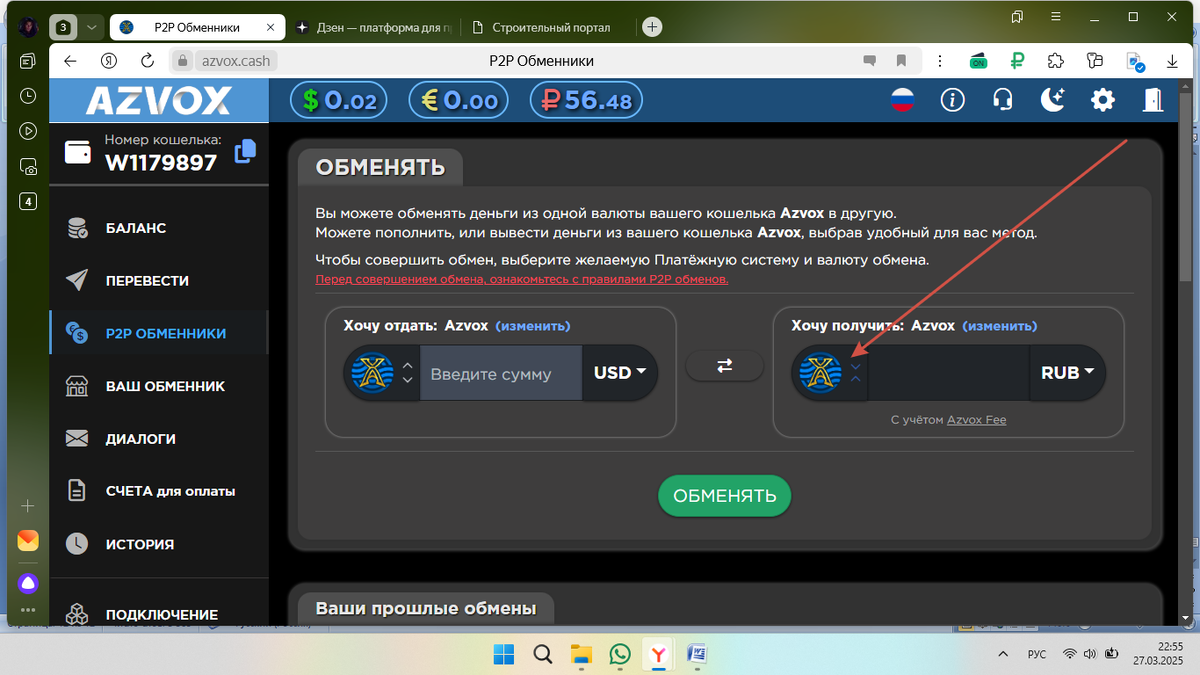
Task: Select P2P ОБМЕННИКИ in sidebar
Action: [x=159, y=334]
